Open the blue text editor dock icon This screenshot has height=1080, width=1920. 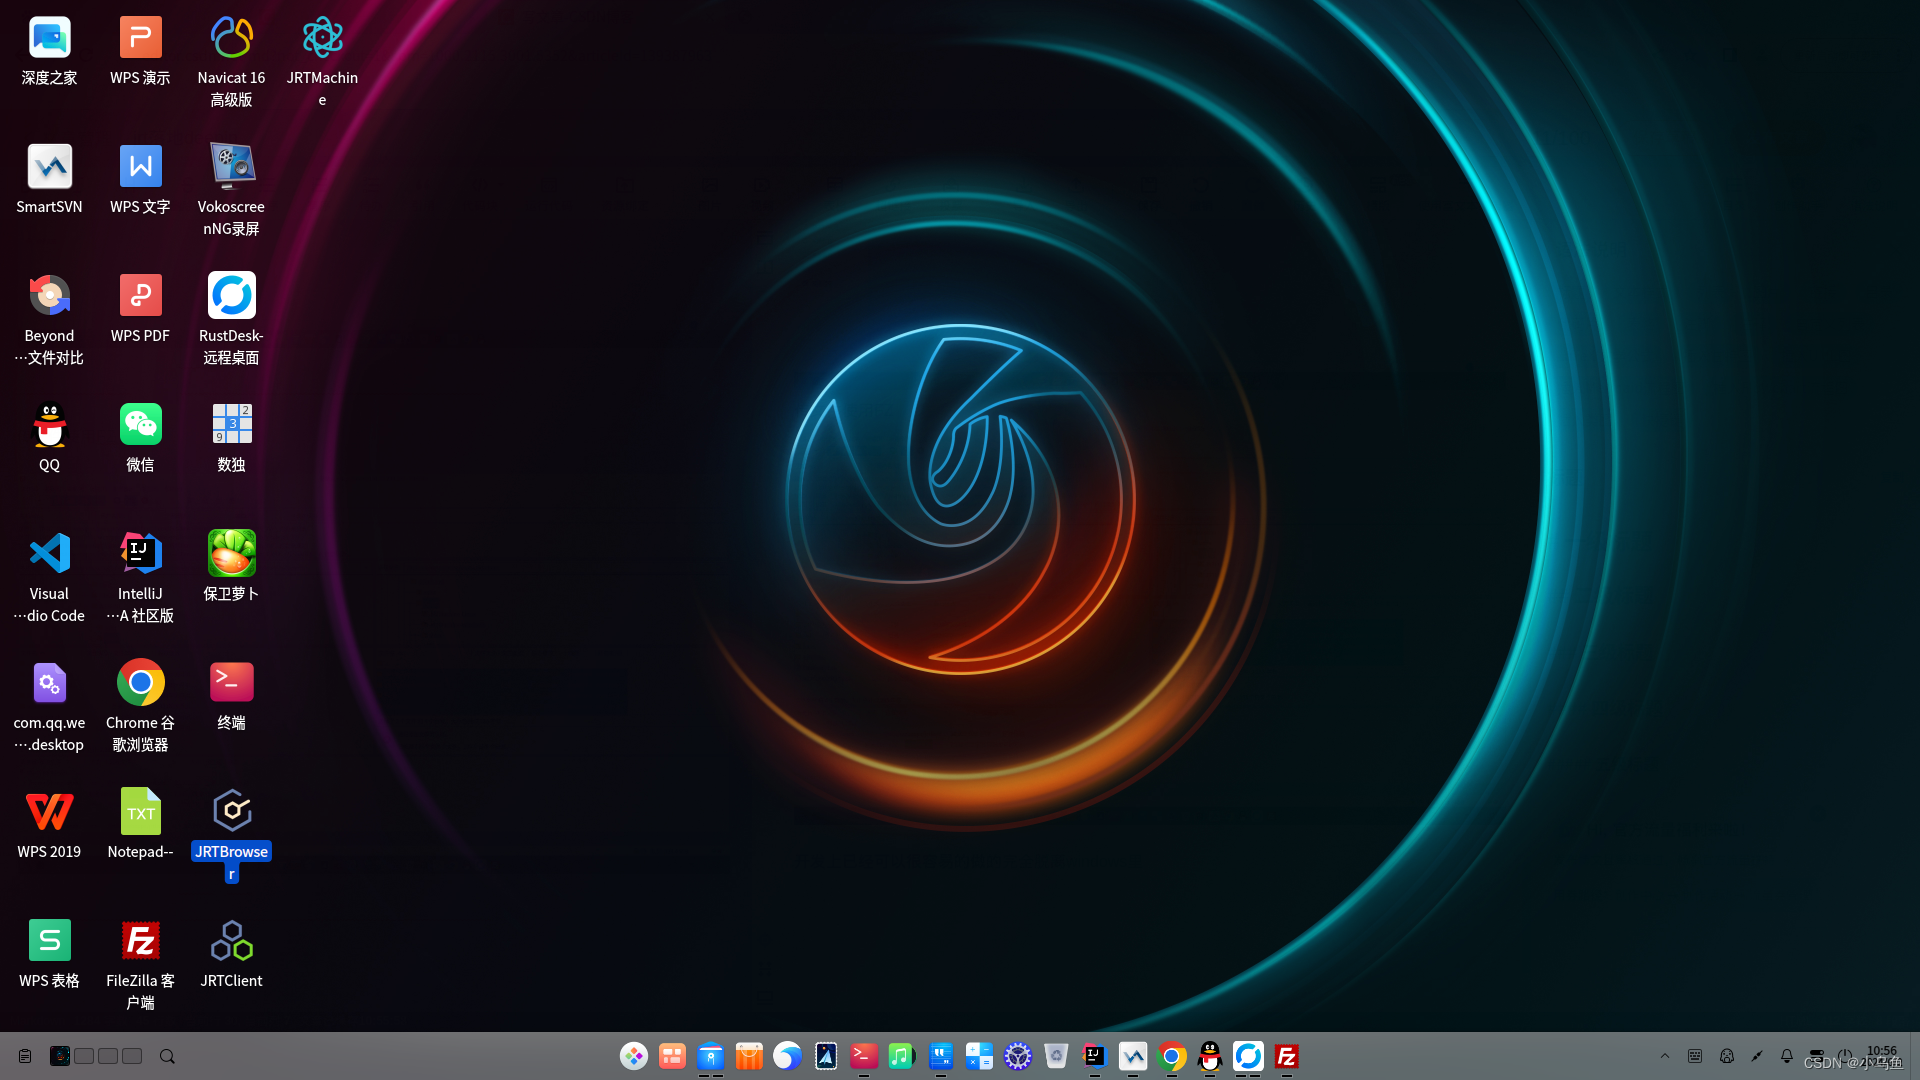point(941,1056)
